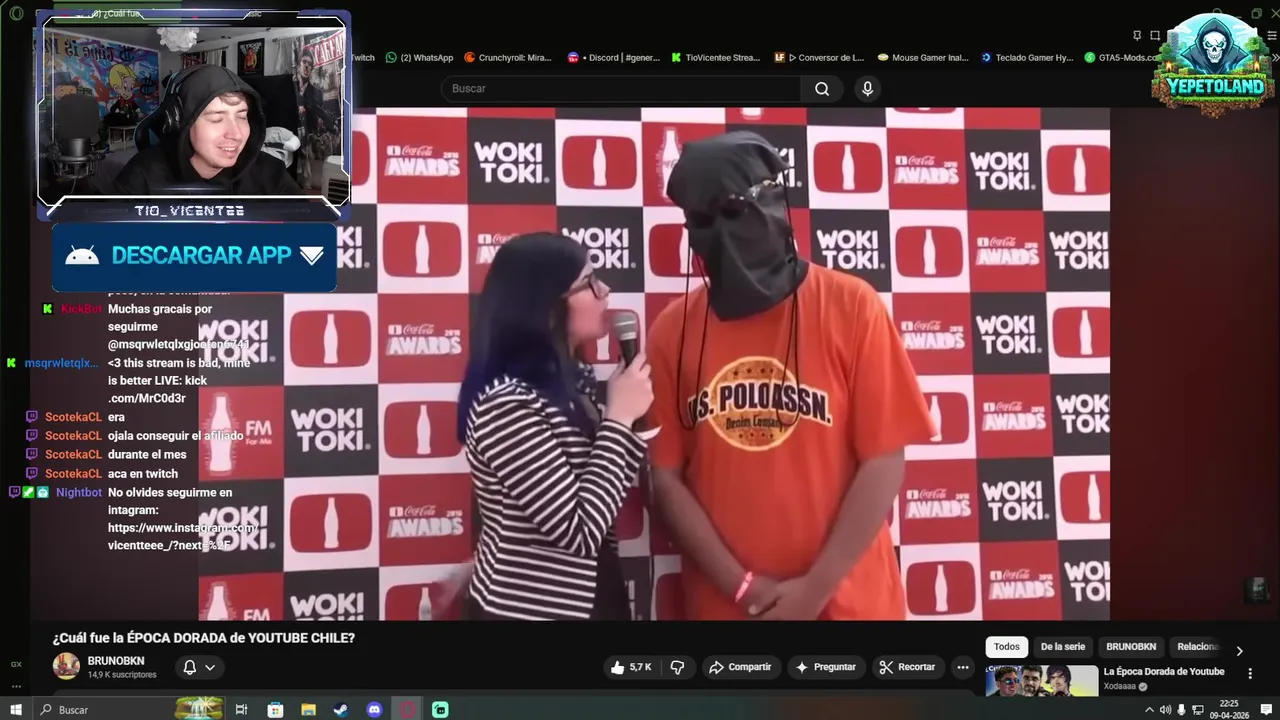This screenshot has width=1280, height=720.
Task: Select the Todos filter chip
Action: 1007,647
